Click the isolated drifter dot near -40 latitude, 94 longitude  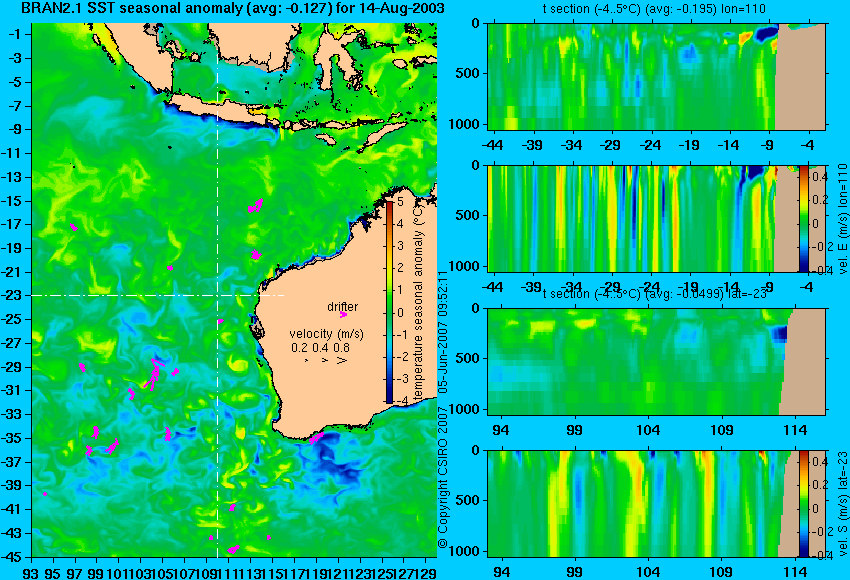click(45, 494)
